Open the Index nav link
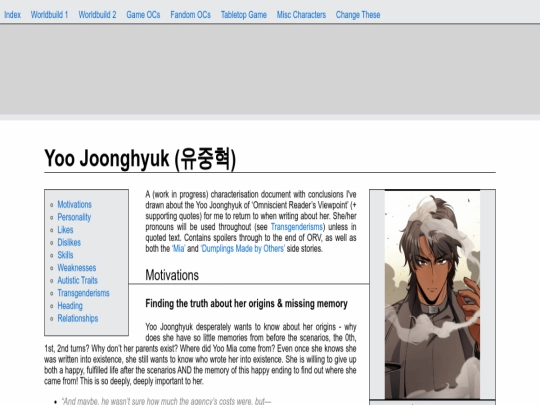The image size is (540, 405). pos(12,15)
